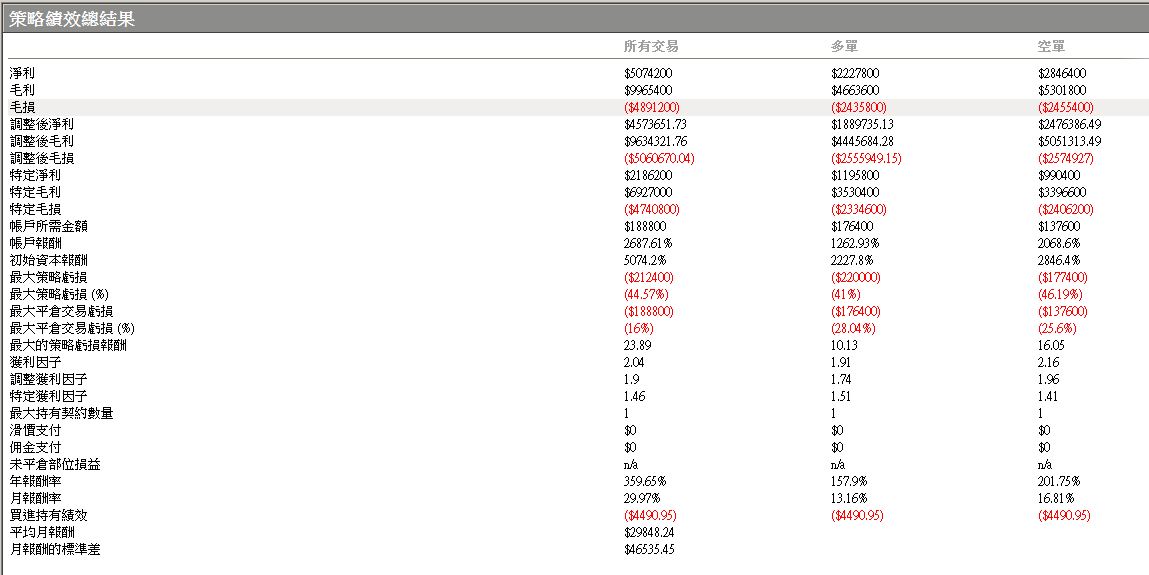Click the 滑價支付 row label
Image resolution: width=1149 pixels, height=575 pixels.
(34, 430)
